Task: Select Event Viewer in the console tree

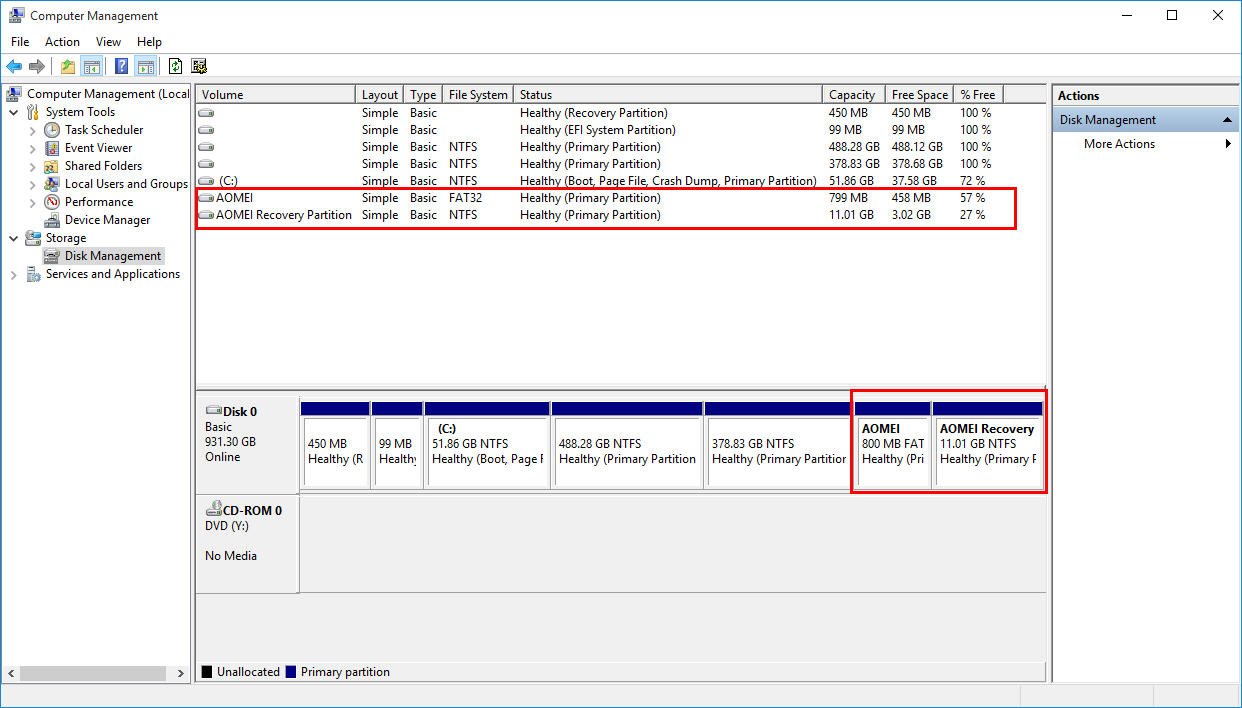Action: (98, 148)
